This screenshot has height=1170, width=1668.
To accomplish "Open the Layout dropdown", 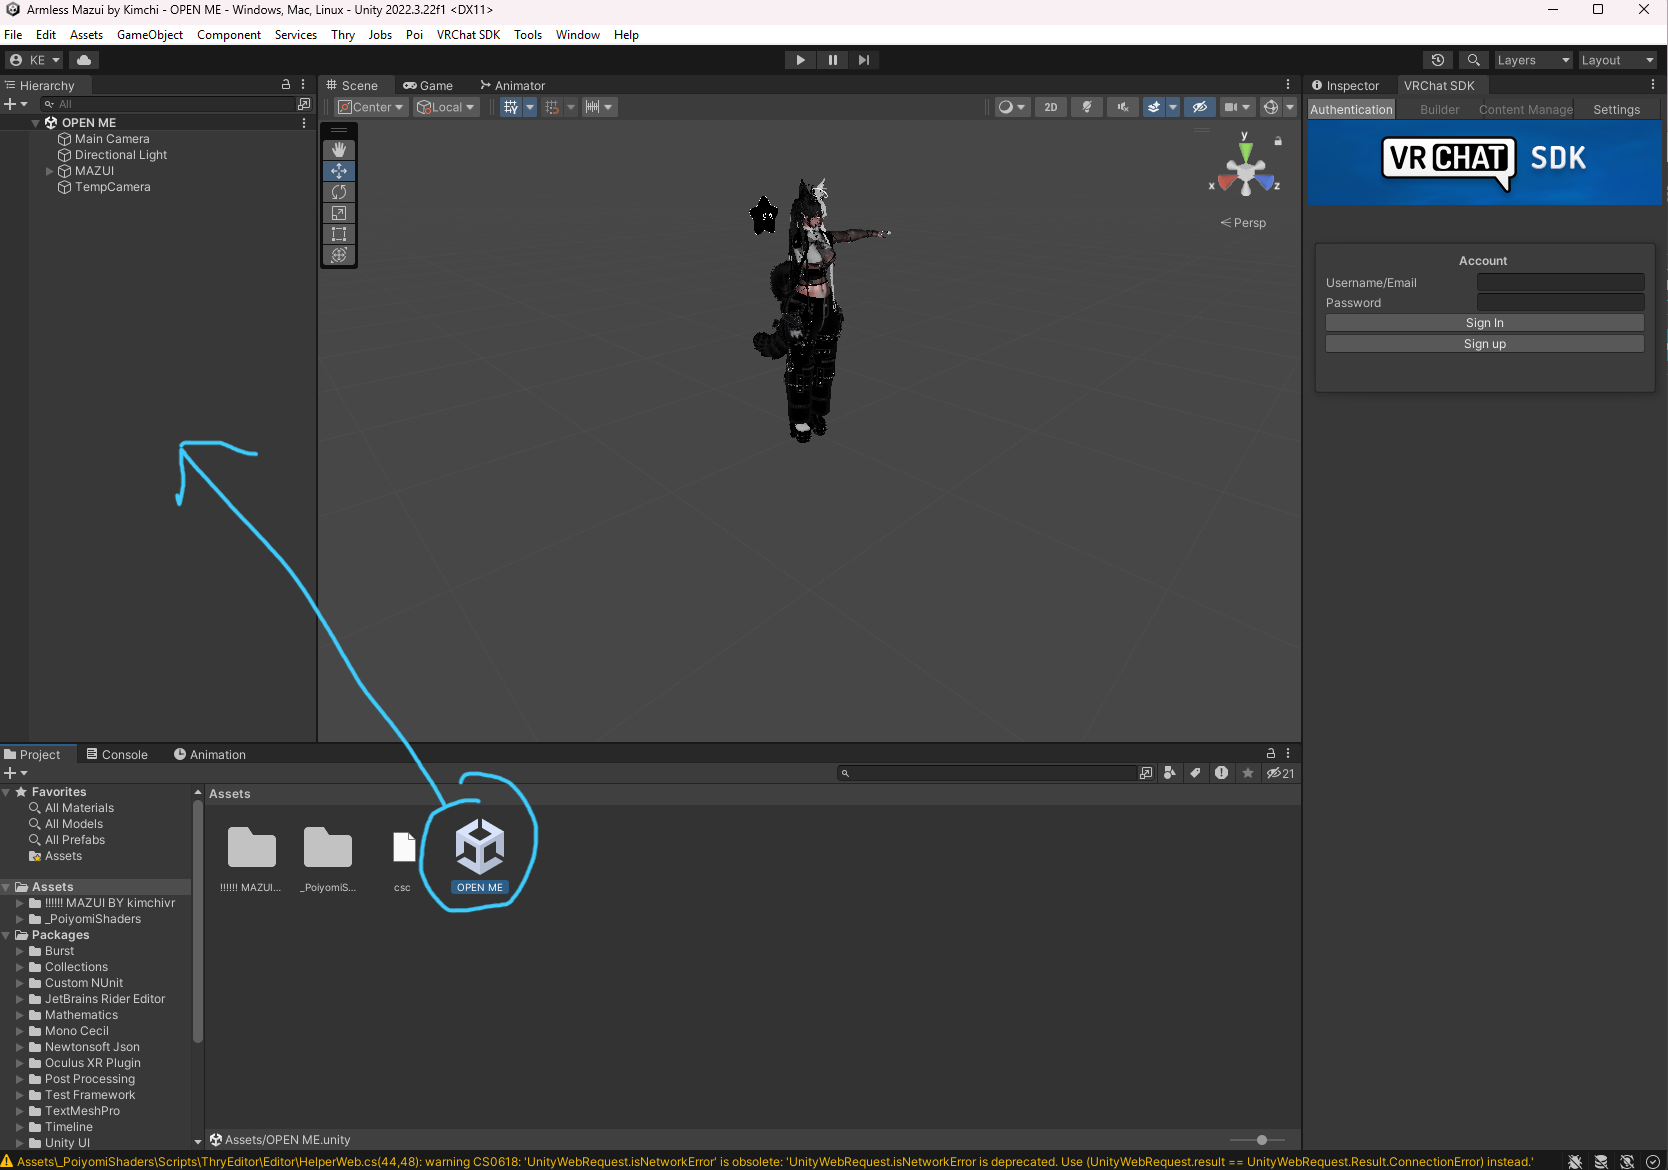I will click(x=1617, y=60).
